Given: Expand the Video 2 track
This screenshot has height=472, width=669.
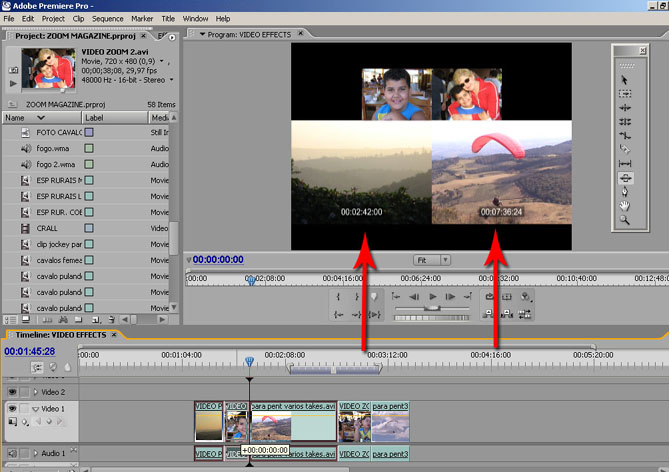Looking at the screenshot, I should point(35,392).
